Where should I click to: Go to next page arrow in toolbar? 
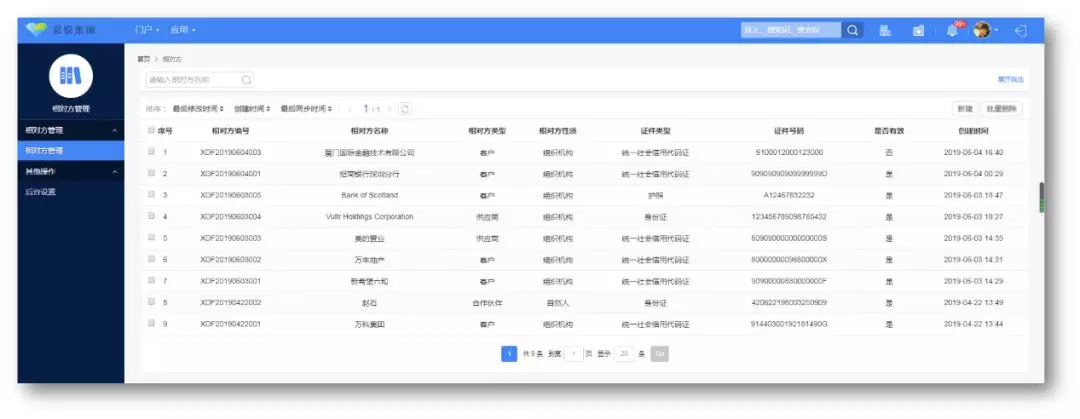(389, 109)
